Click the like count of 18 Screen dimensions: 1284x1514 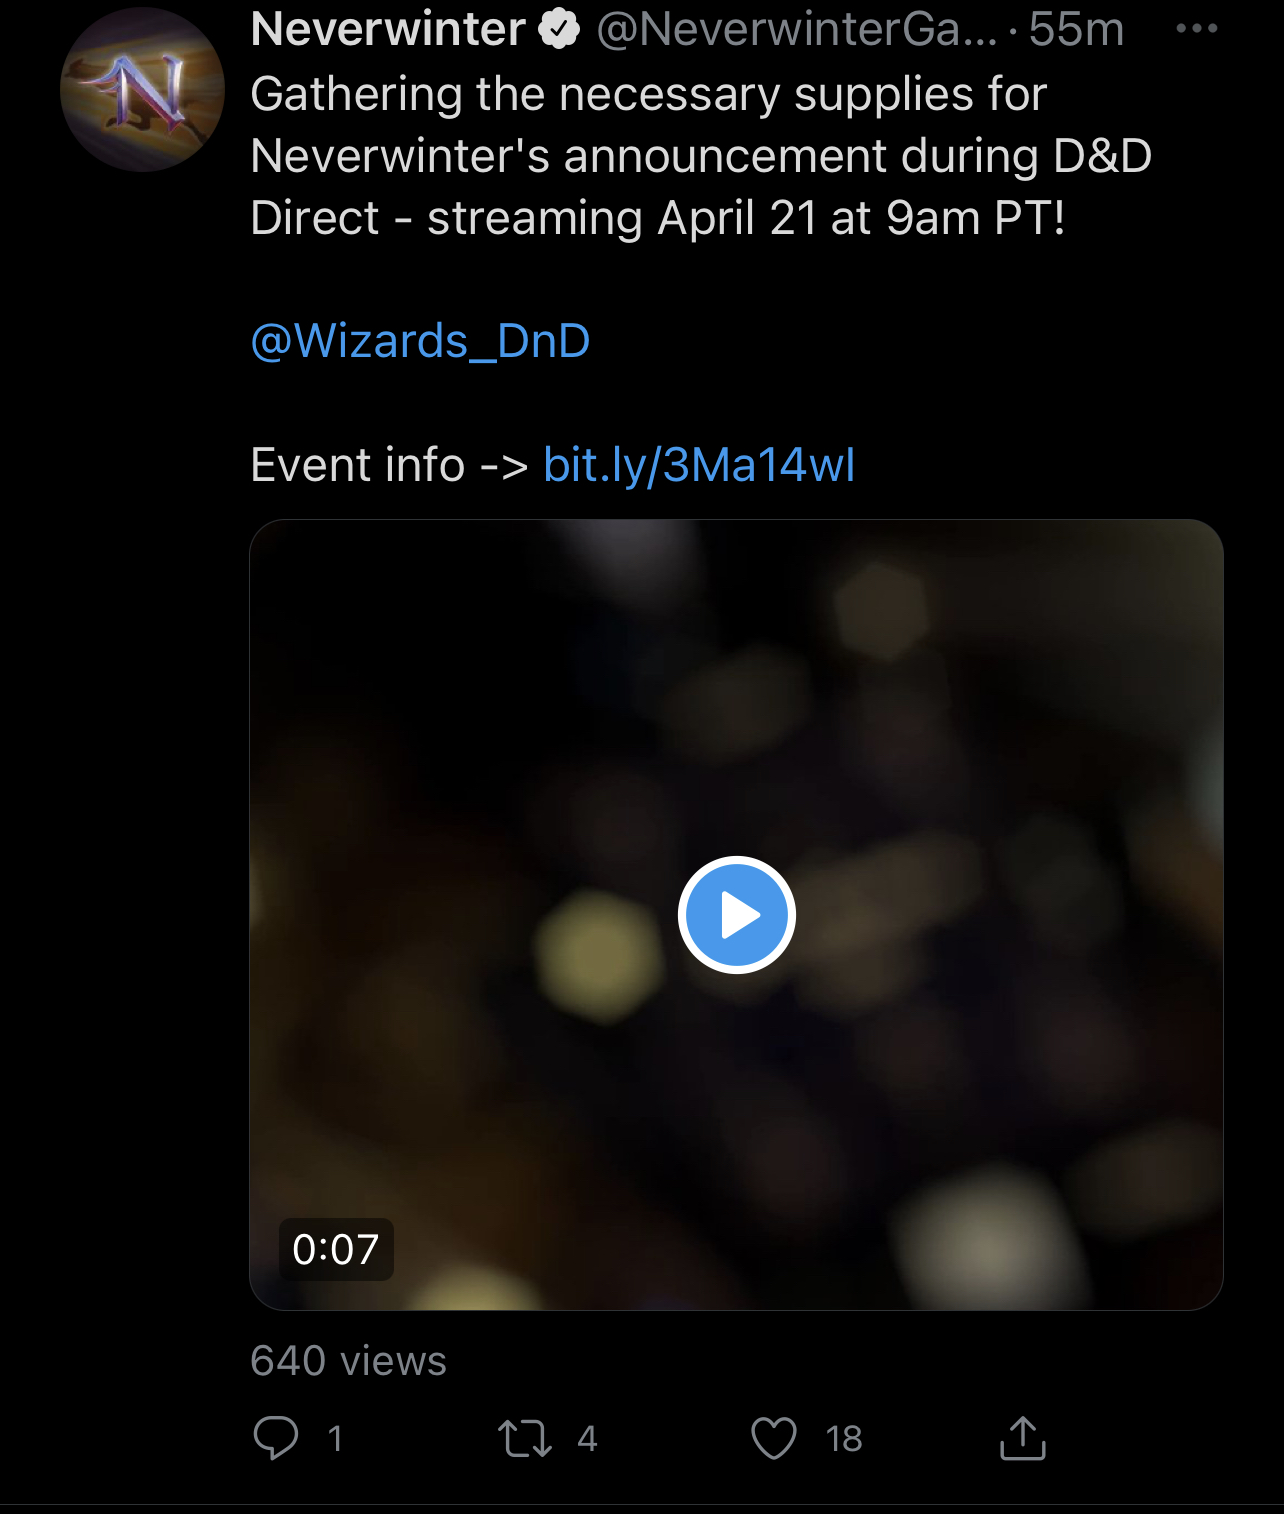(844, 1439)
